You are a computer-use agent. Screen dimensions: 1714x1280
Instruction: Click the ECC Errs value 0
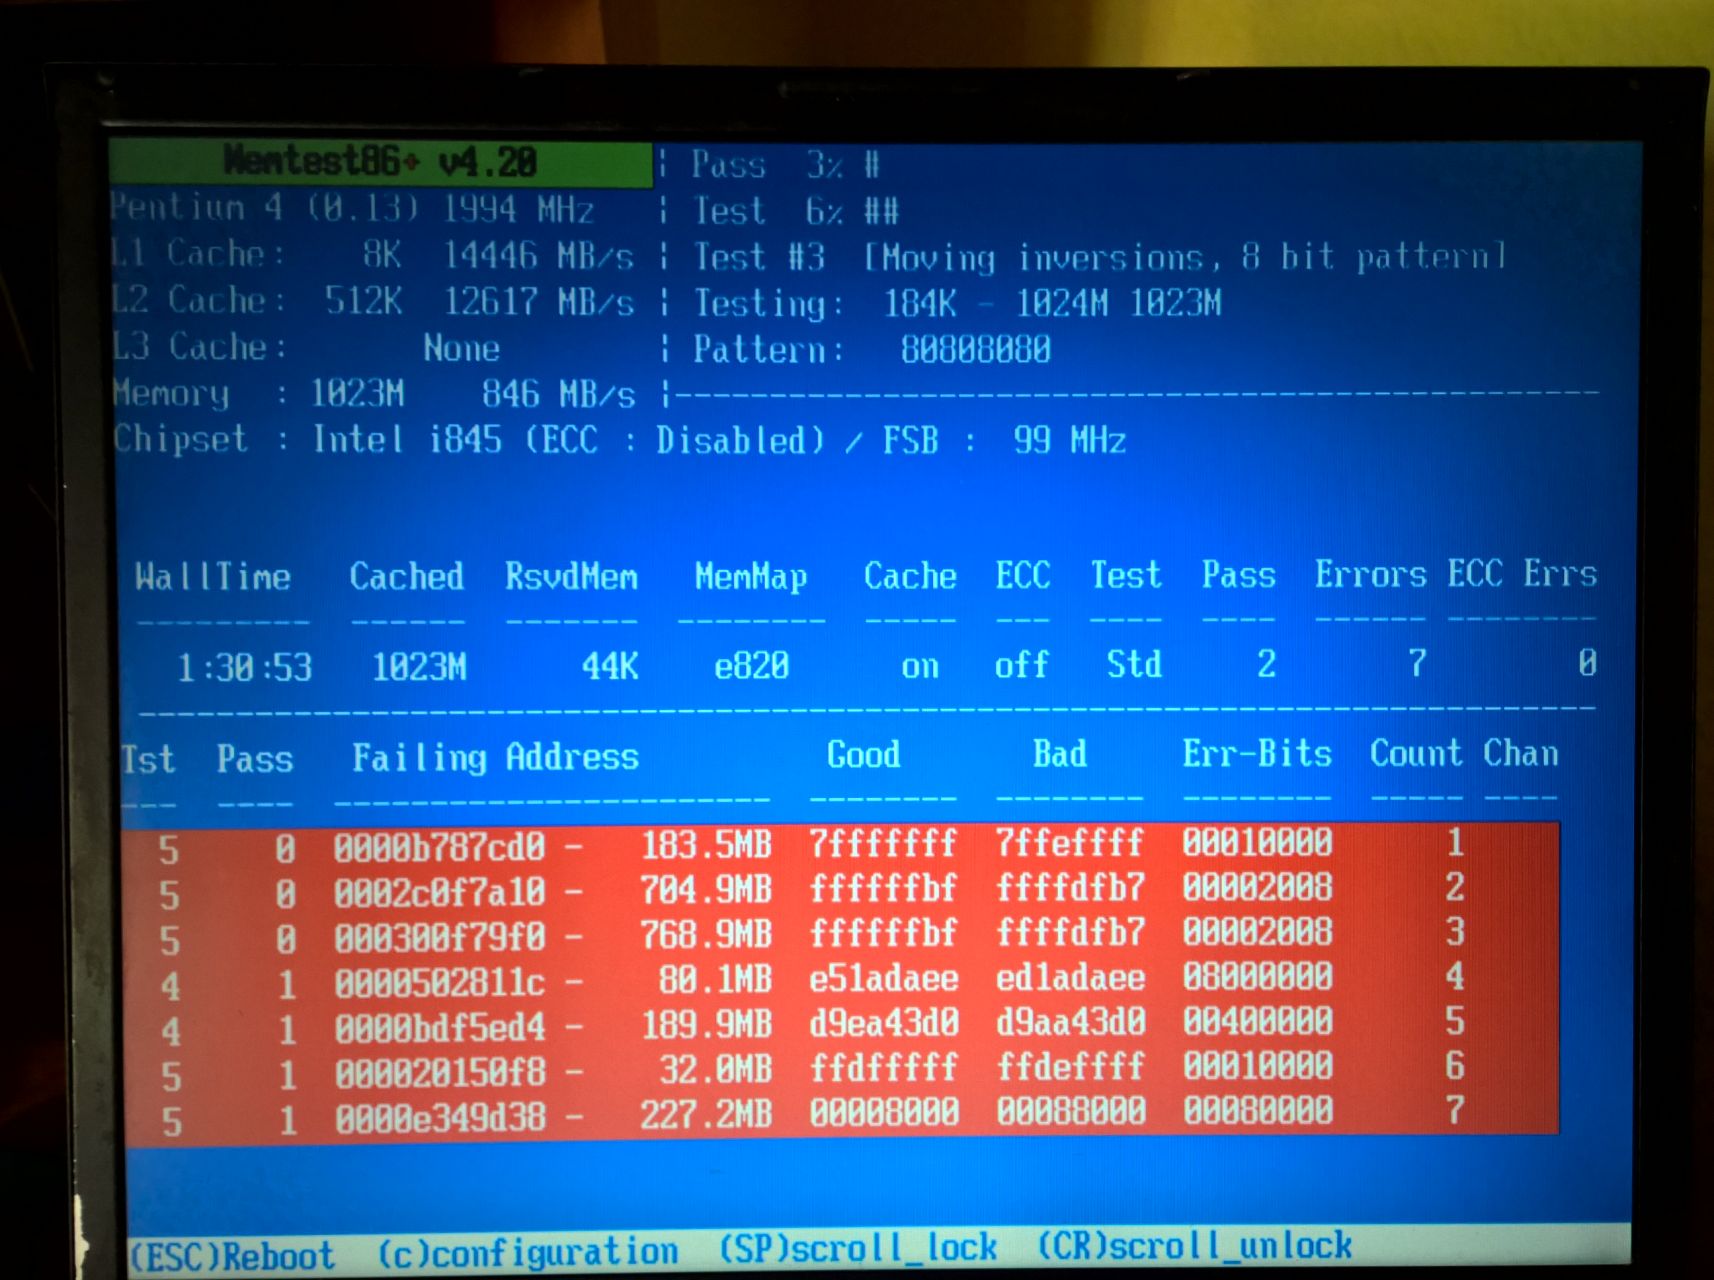(x=1586, y=662)
